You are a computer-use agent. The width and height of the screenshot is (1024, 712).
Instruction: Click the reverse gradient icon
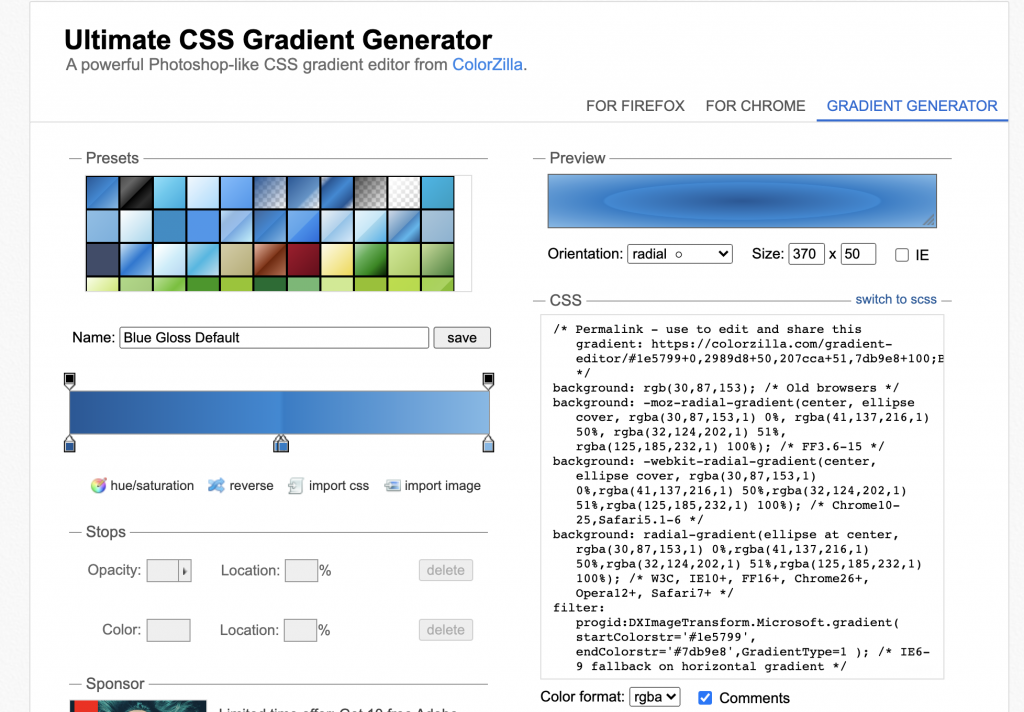click(x=216, y=485)
